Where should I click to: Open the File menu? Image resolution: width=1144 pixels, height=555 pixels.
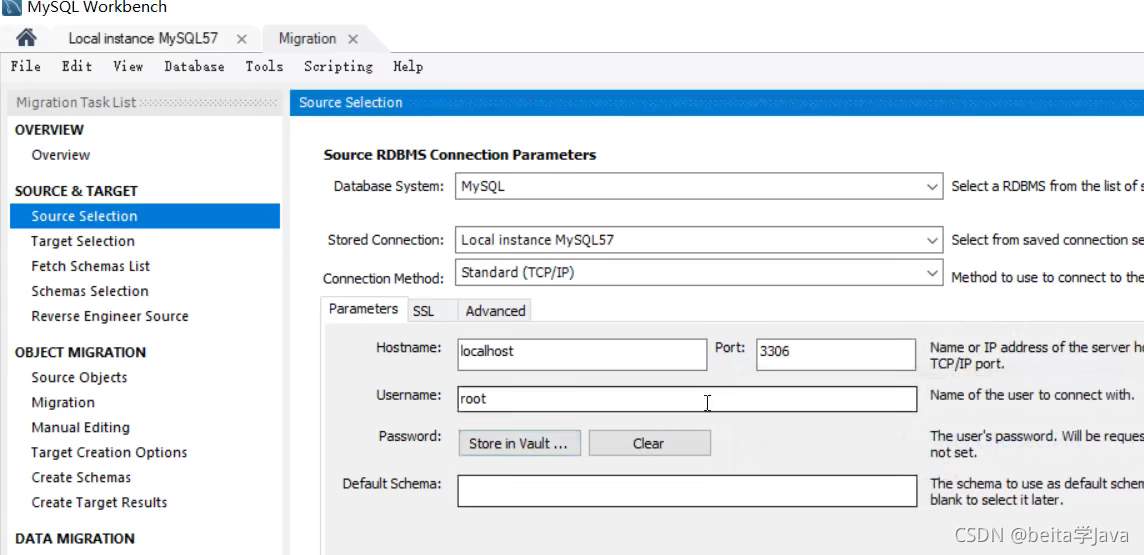coord(26,66)
